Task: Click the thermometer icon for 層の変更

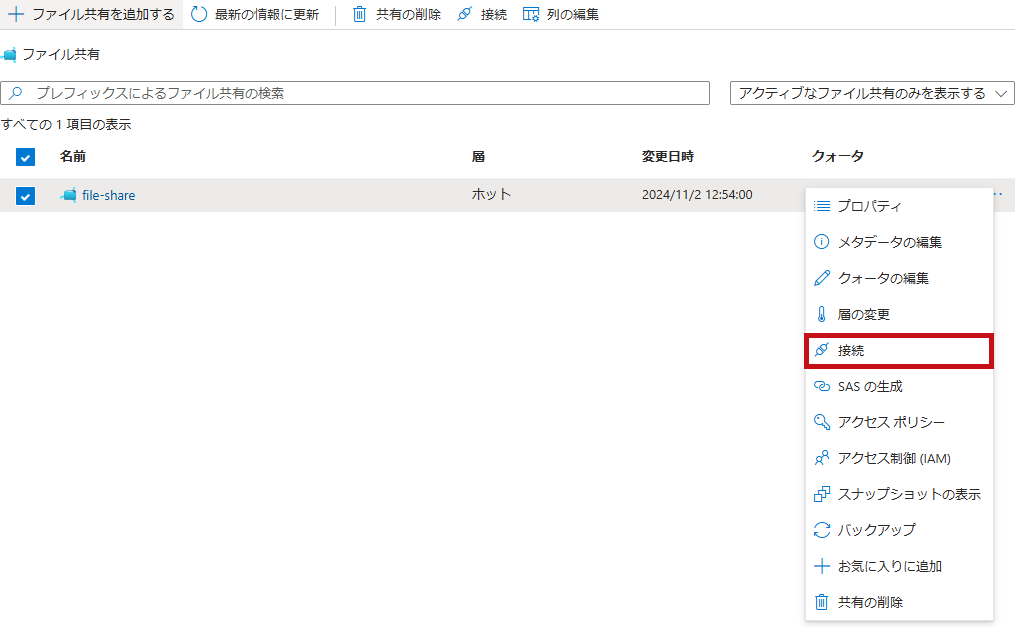Action: point(822,314)
